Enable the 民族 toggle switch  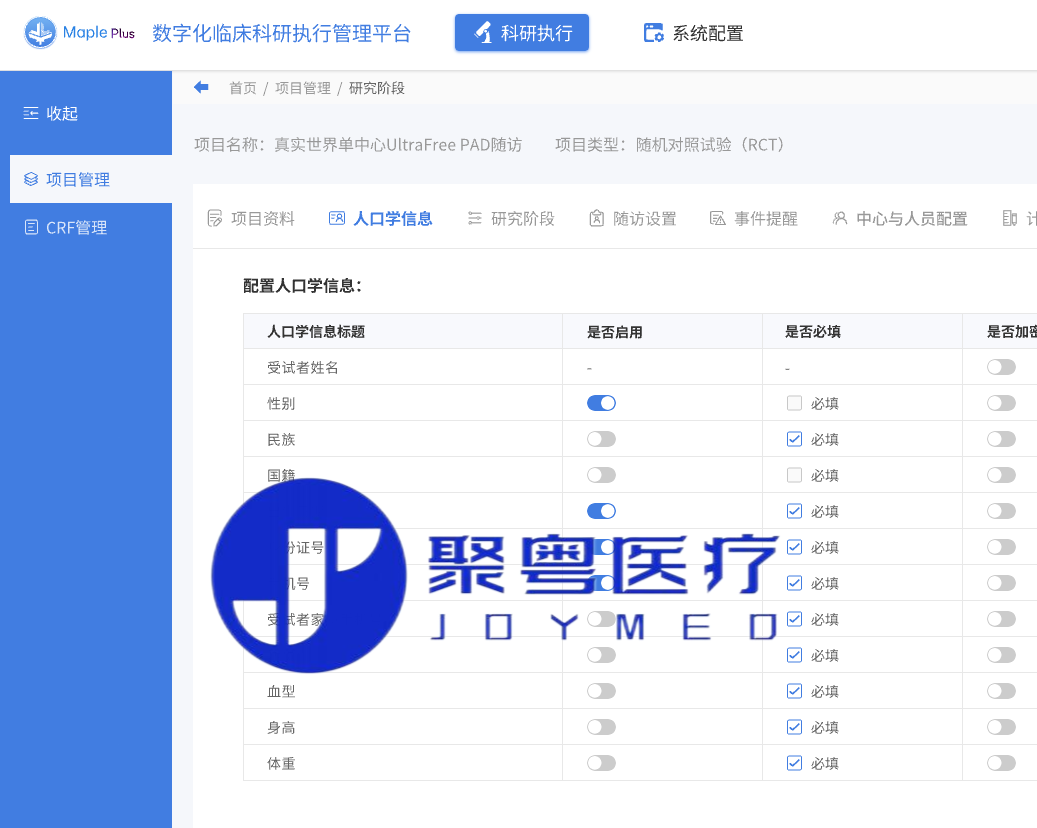point(601,439)
